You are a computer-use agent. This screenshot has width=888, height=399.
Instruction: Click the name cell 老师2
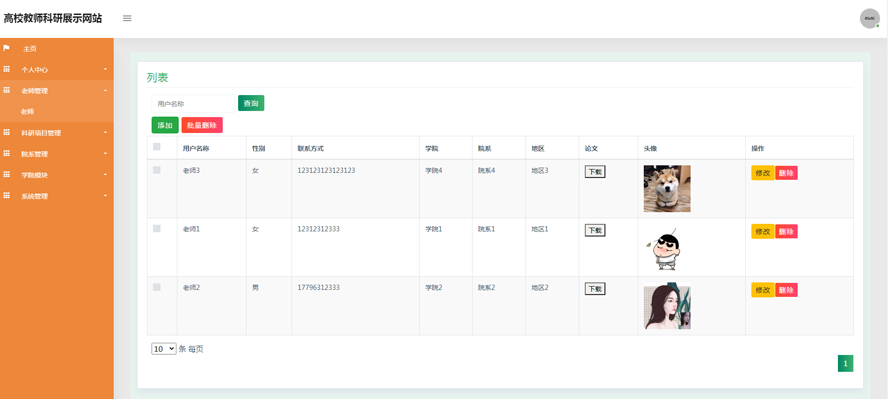point(191,287)
